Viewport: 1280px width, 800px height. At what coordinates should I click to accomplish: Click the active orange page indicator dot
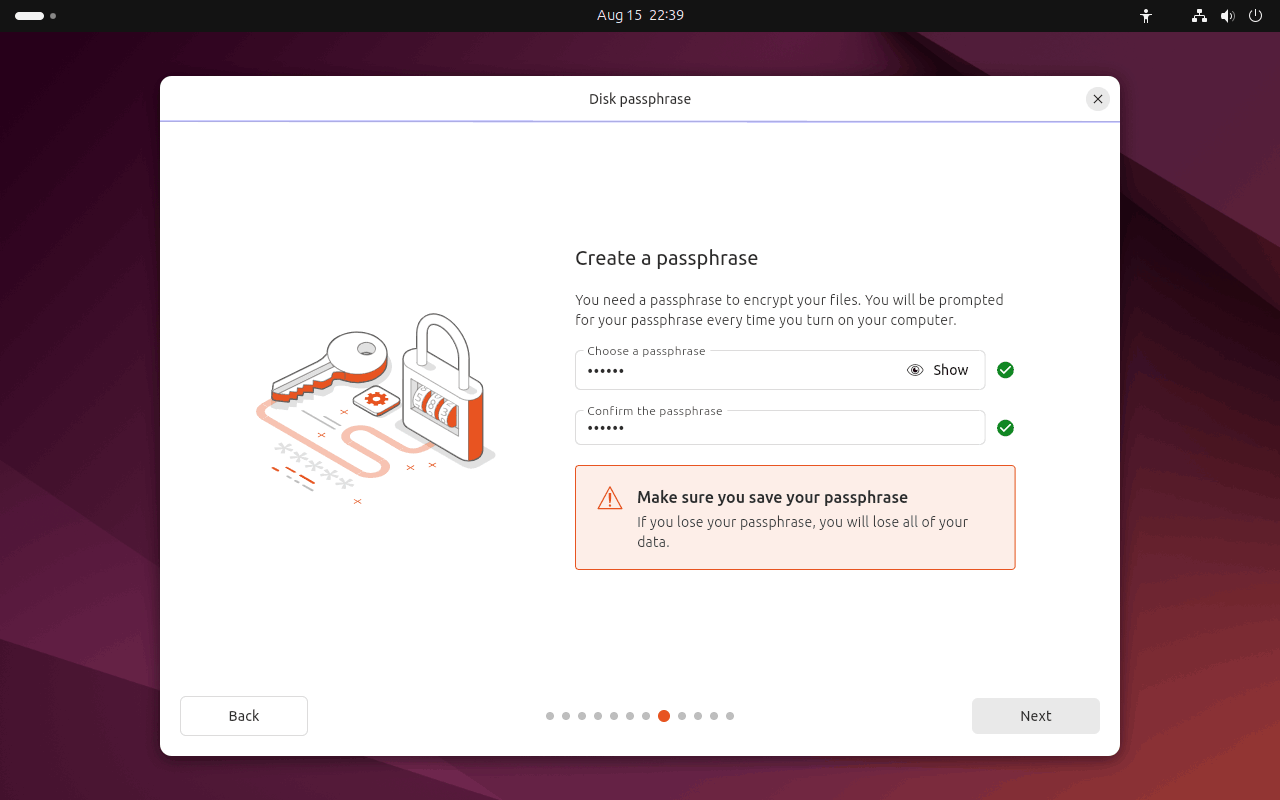664,716
